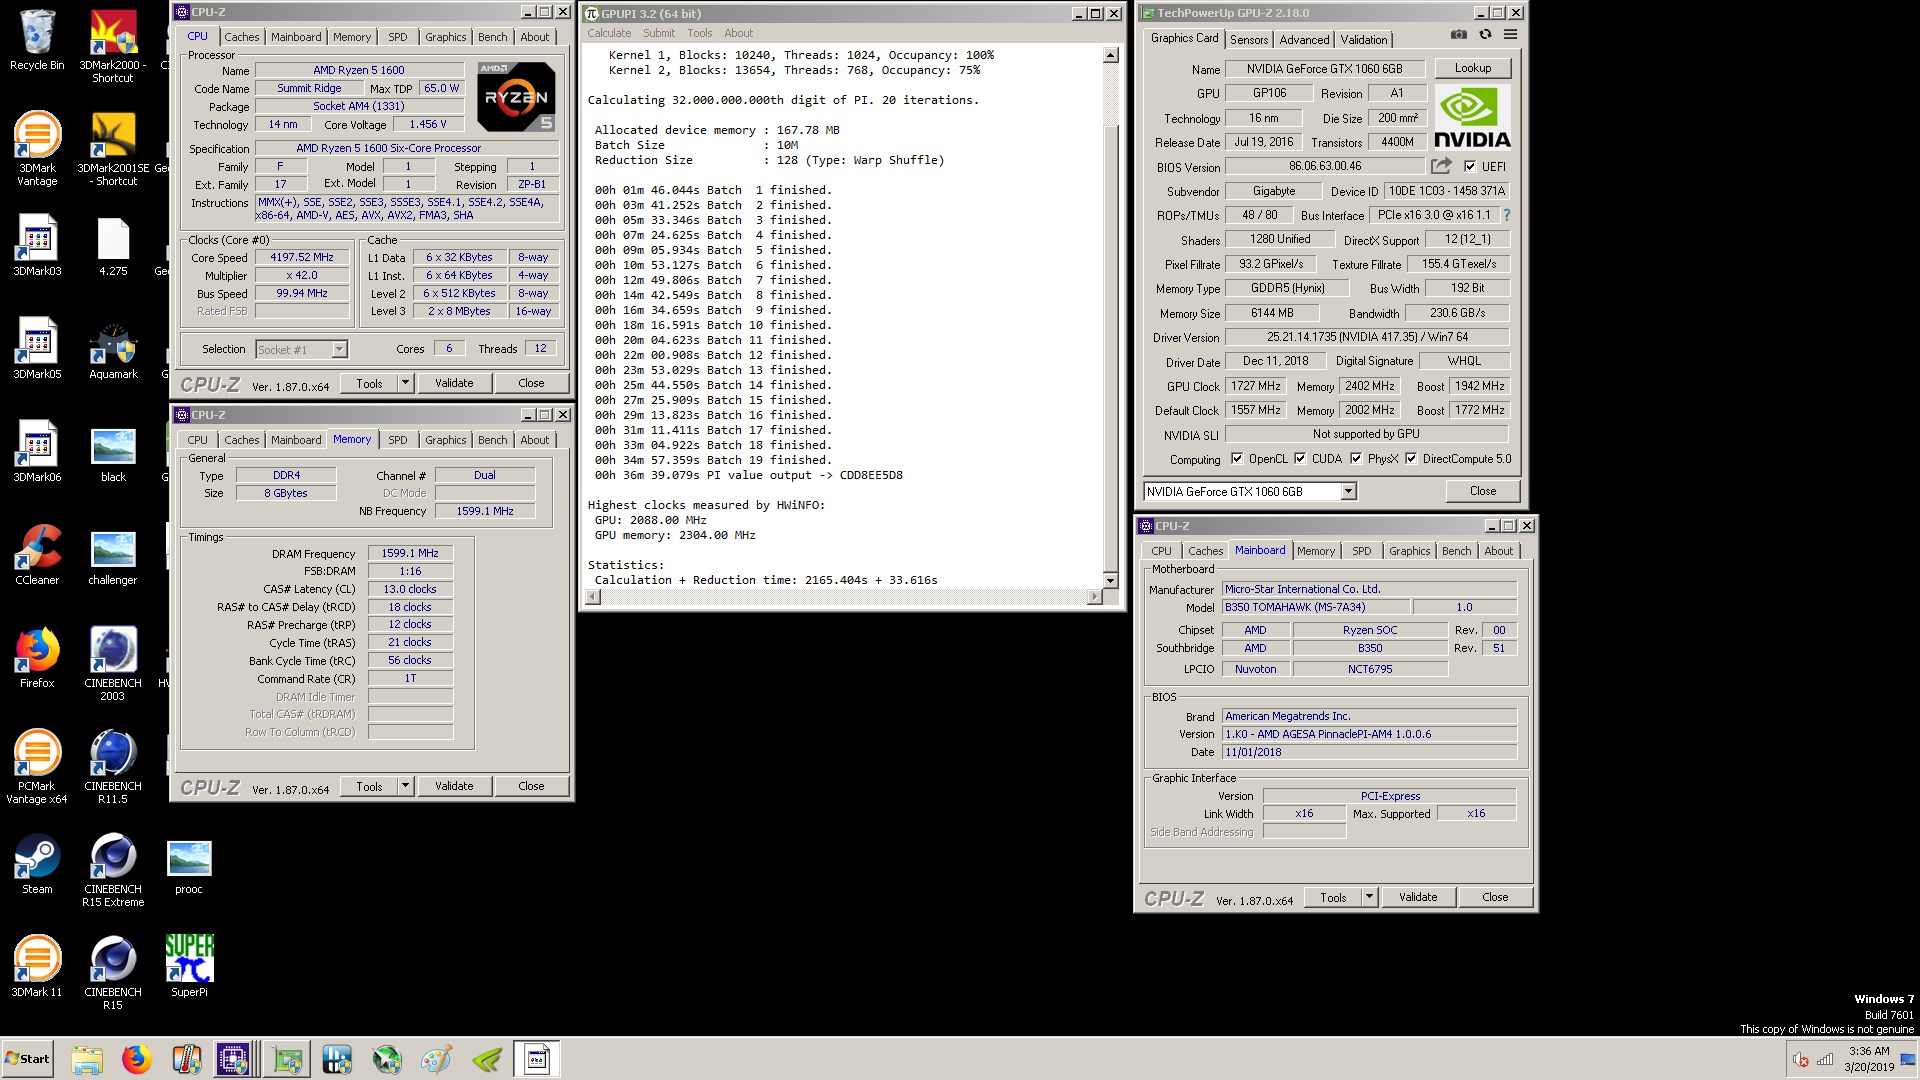The width and height of the screenshot is (1920, 1080).
Task: Toggle the CUDA checkbox
Action: click(x=1300, y=459)
